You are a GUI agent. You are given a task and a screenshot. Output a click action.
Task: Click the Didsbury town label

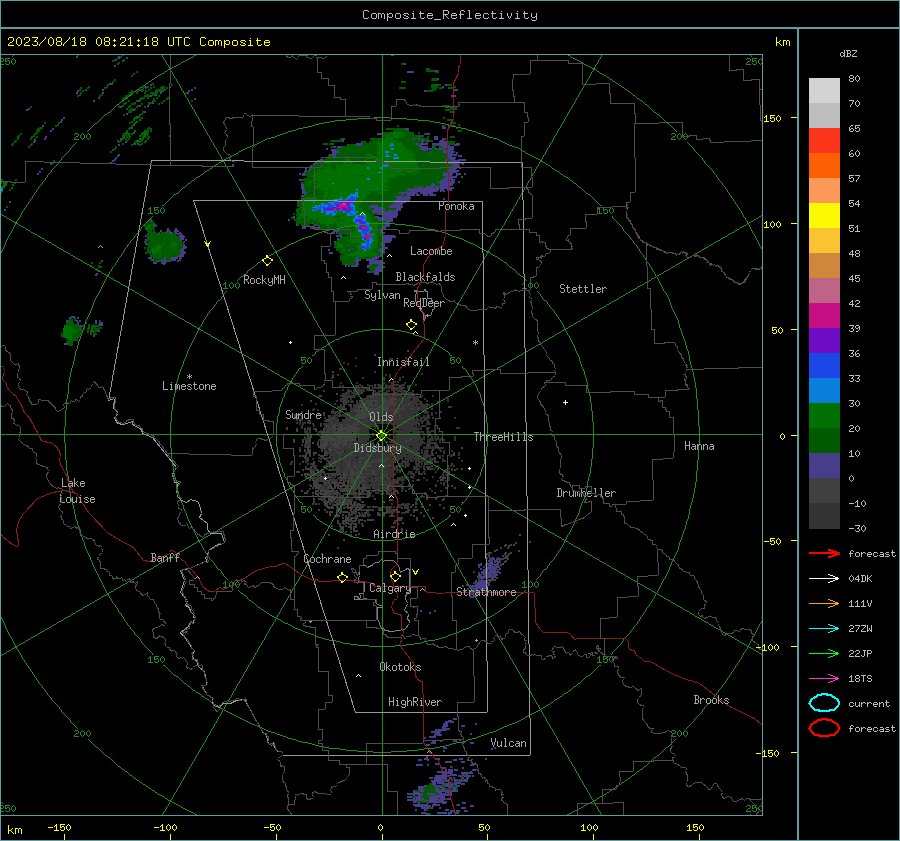[x=377, y=448]
